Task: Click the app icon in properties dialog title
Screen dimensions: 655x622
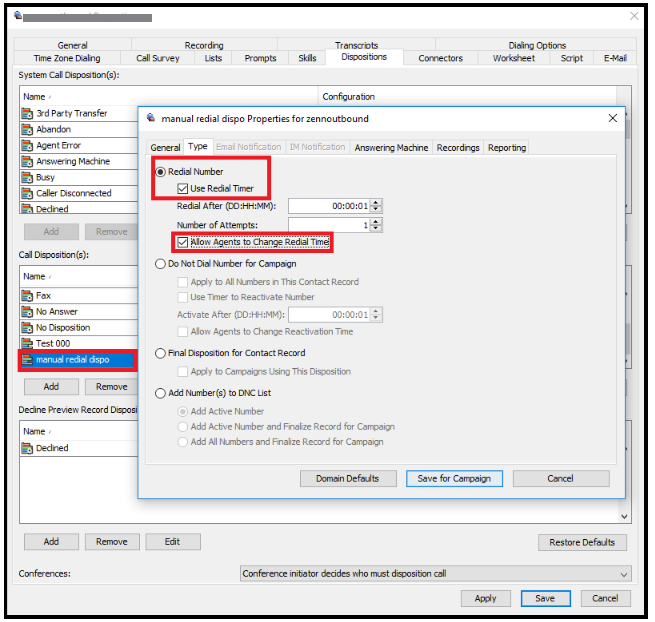Action: pyautogui.click(x=151, y=118)
